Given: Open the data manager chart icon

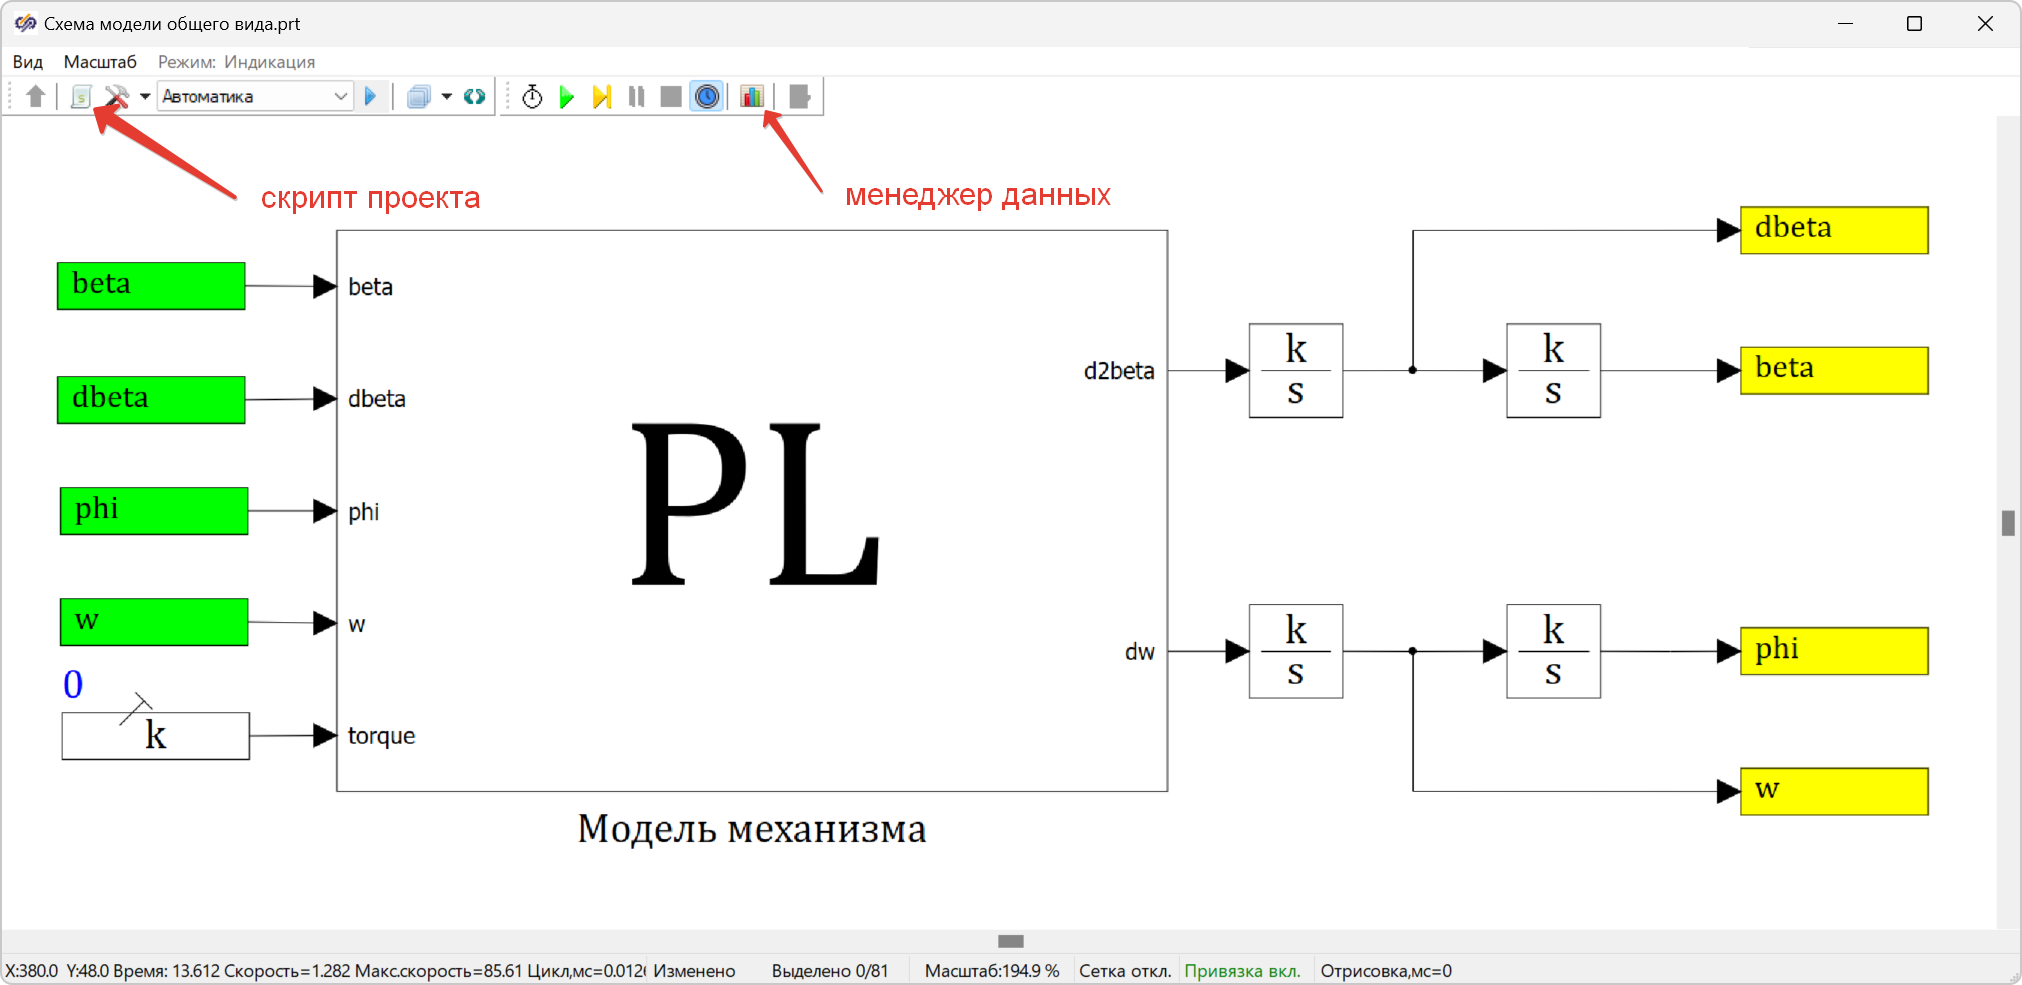Looking at the screenshot, I should coord(752,96).
